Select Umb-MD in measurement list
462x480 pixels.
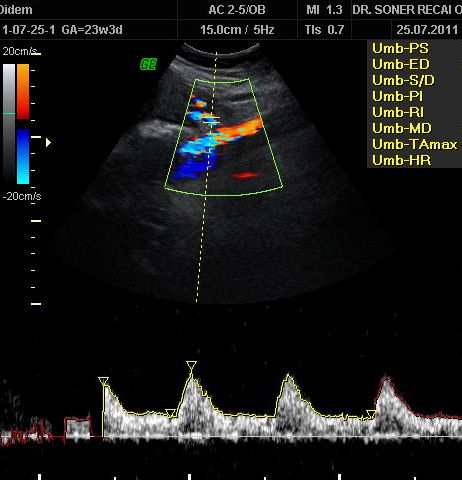point(402,128)
